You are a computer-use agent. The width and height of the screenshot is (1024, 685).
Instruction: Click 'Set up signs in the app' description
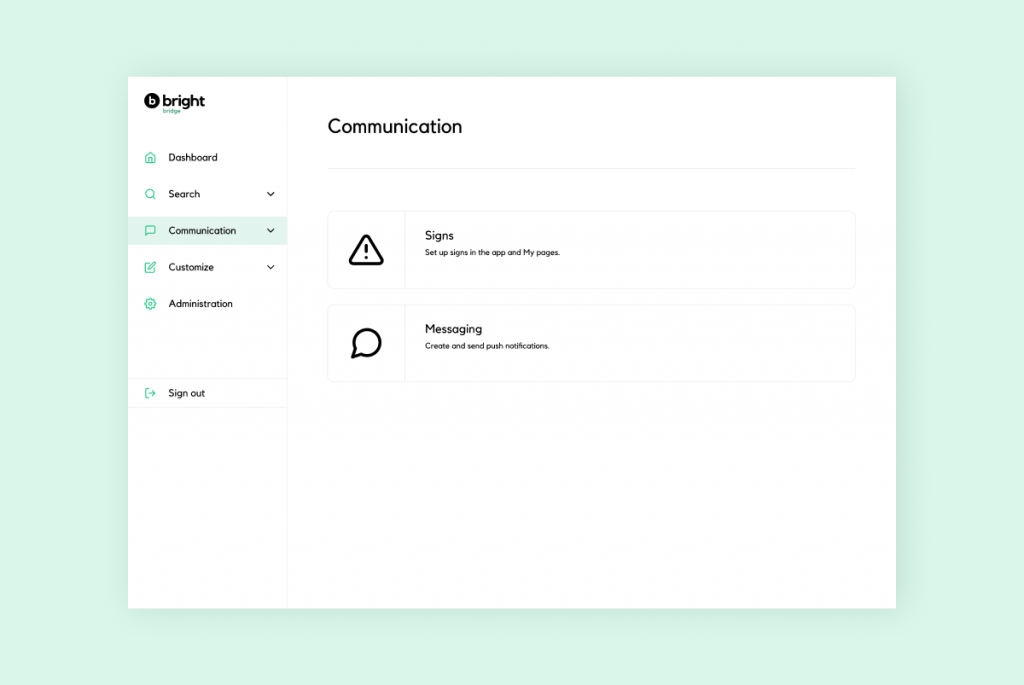[x=492, y=253]
